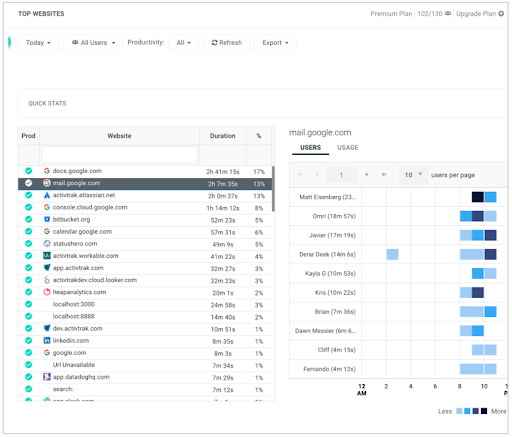Toggle productivity status for localhost:3000
The image size is (512, 437).
click(29, 304)
